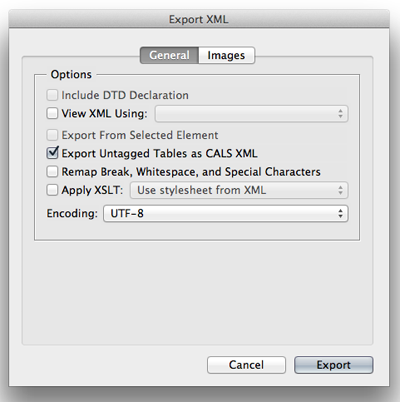Click the Encoding label text
The image size is (400, 402).
[x=72, y=213]
